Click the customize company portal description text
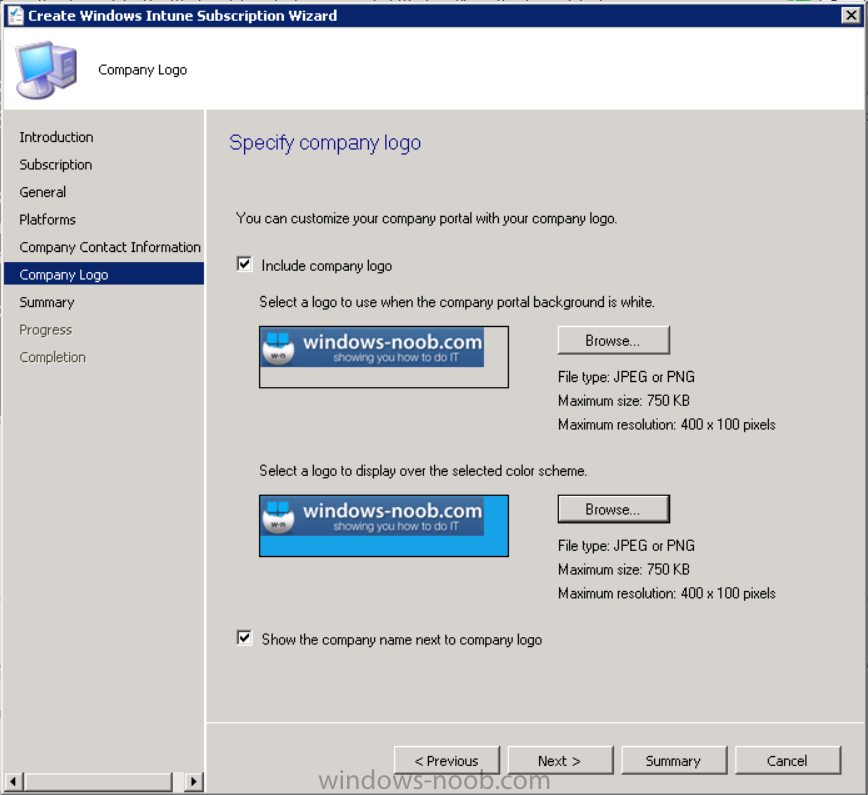The image size is (868, 795). coord(426,219)
